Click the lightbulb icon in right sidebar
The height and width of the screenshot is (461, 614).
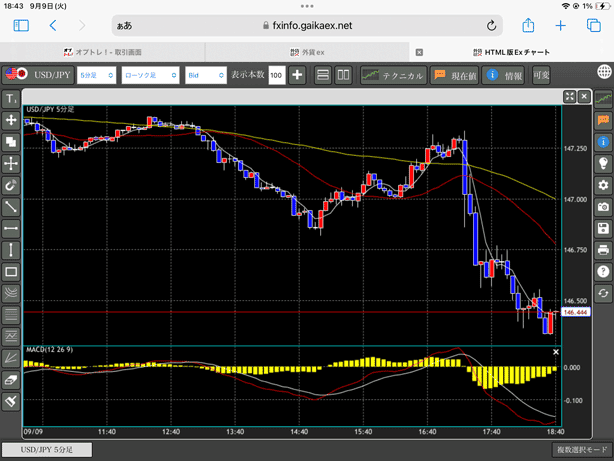(603, 163)
